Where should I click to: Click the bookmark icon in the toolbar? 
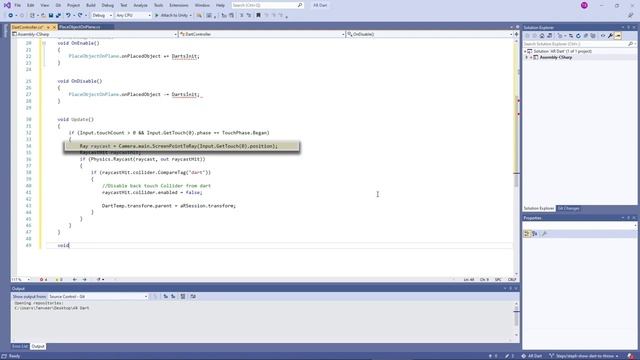(258, 15)
